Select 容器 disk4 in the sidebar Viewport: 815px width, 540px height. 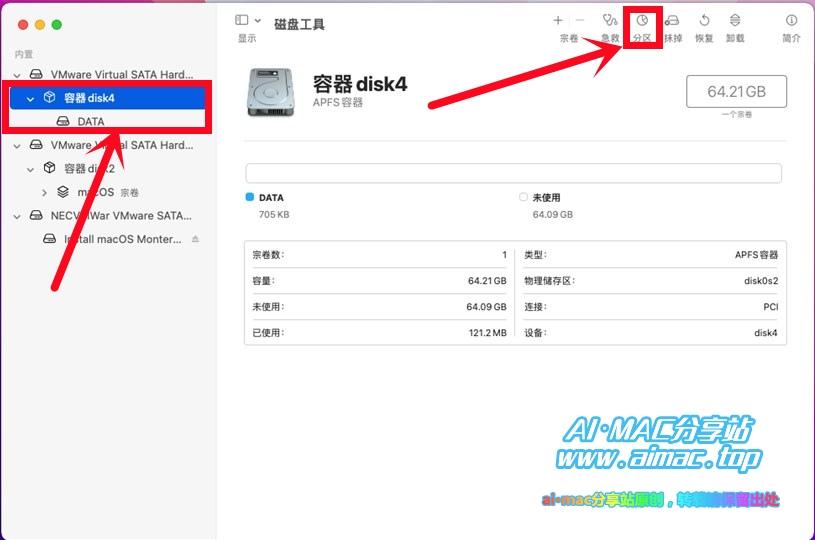click(x=107, y=98)
